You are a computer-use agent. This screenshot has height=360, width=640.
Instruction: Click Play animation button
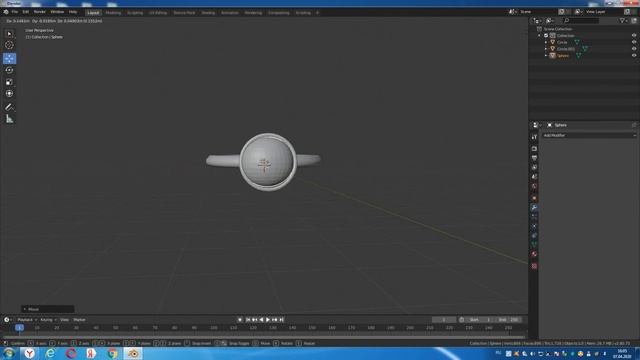point(268,320)
